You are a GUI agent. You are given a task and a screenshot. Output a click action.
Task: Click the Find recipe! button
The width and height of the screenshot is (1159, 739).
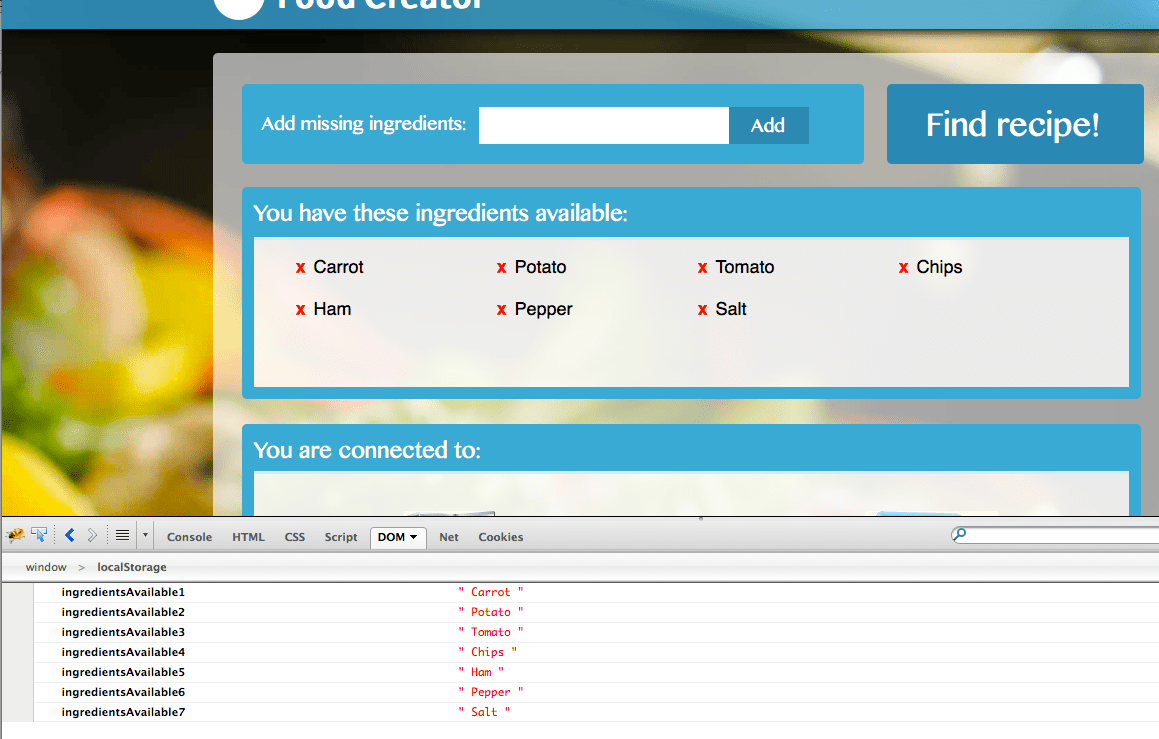pyautogui.click(x=1013, y=124)
